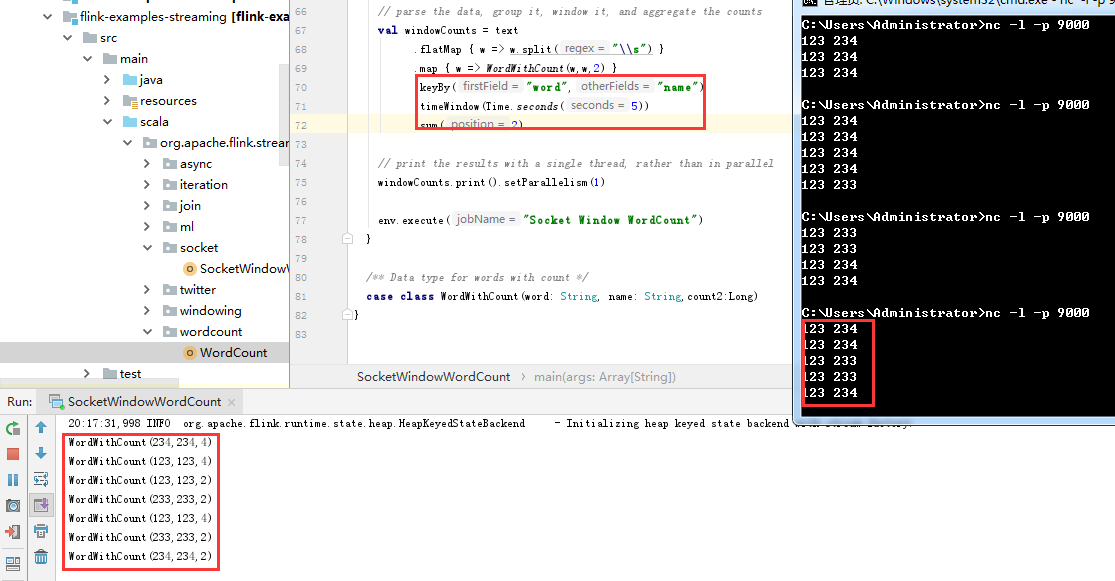The width and height of the screenshot is (1115, 581).
Task: Click the Exit icon in Run toolbar
Action: click(13, 531)
